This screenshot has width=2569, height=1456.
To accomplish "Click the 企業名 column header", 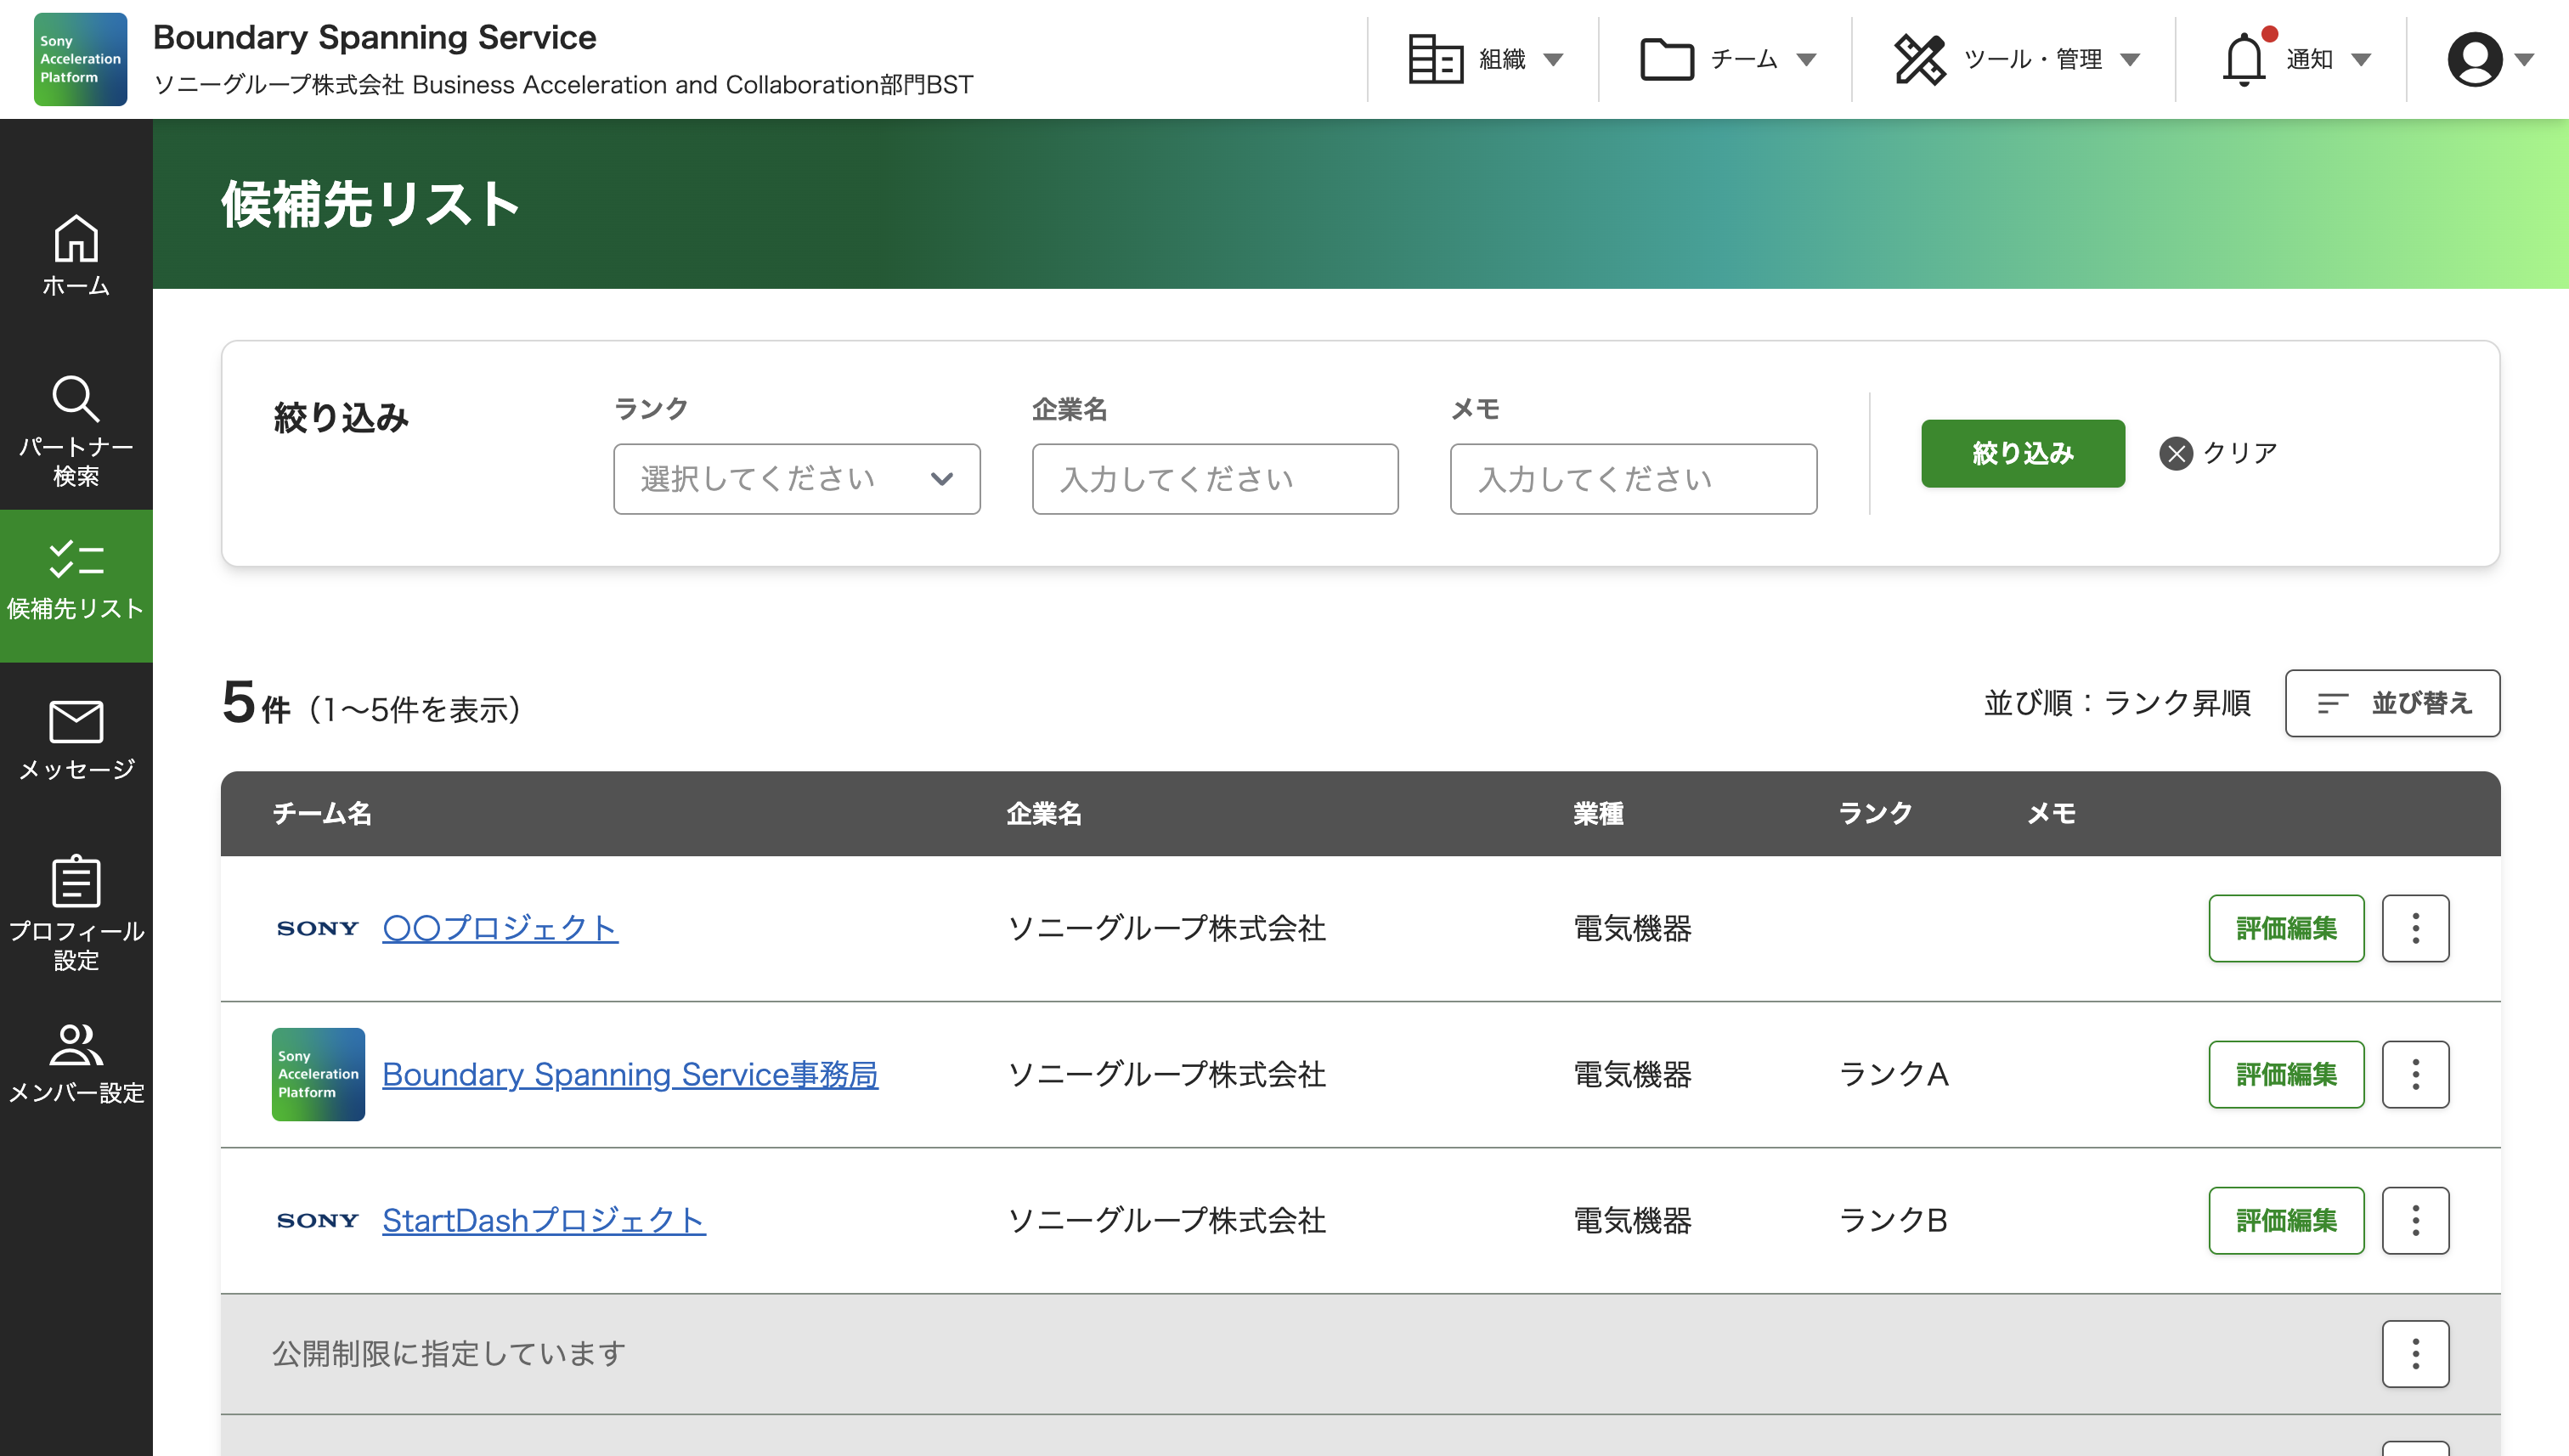I will 1044,814.
